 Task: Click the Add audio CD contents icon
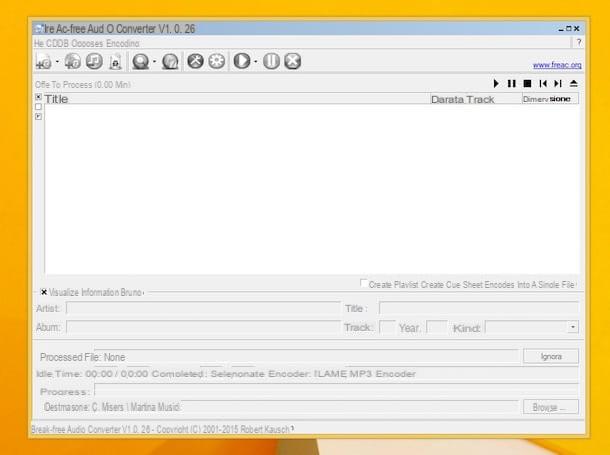72,61
